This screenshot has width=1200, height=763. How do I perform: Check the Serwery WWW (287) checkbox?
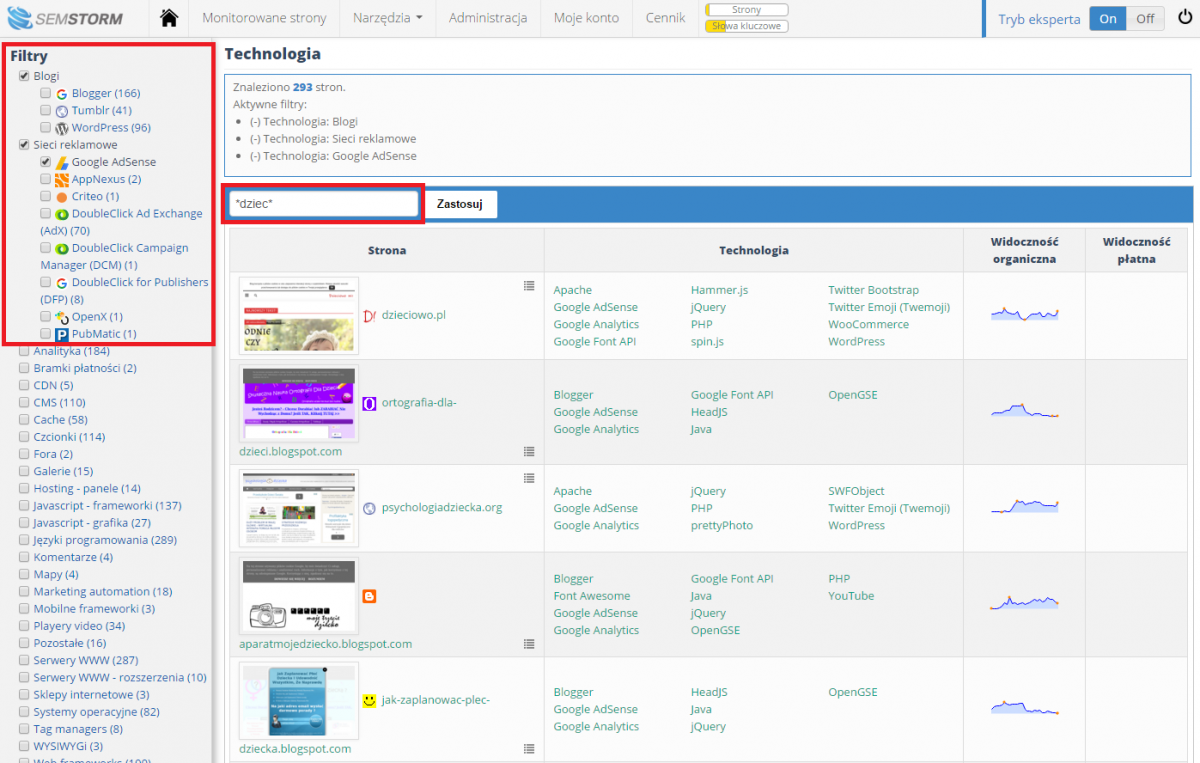tap(24, 661)
